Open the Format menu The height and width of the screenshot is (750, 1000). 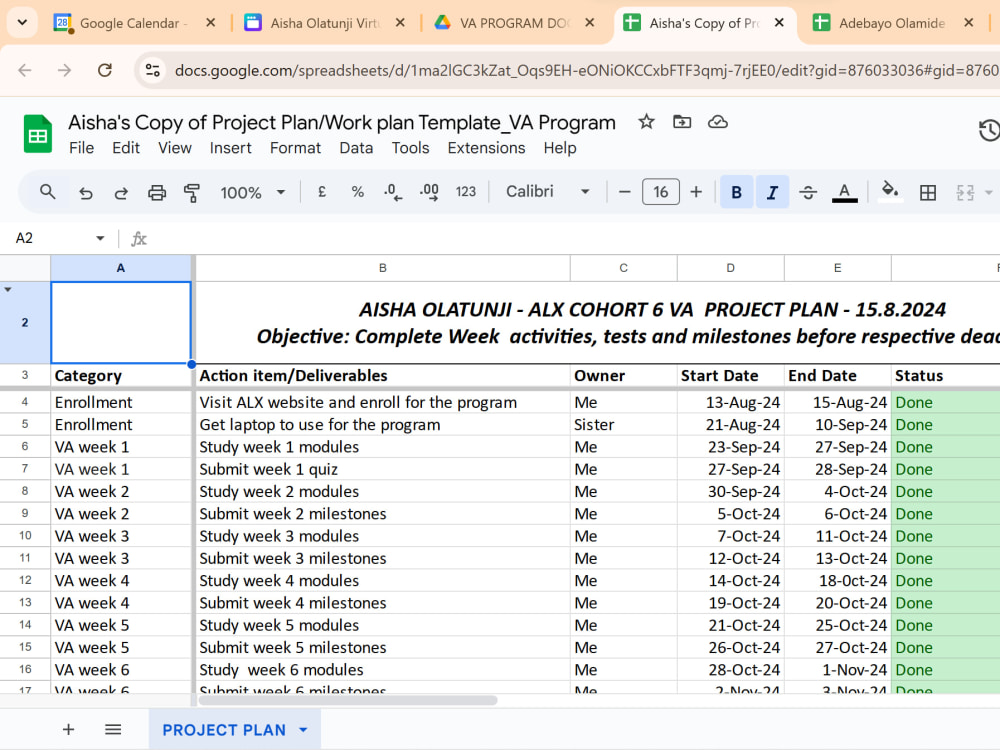[x=295, y=148]
